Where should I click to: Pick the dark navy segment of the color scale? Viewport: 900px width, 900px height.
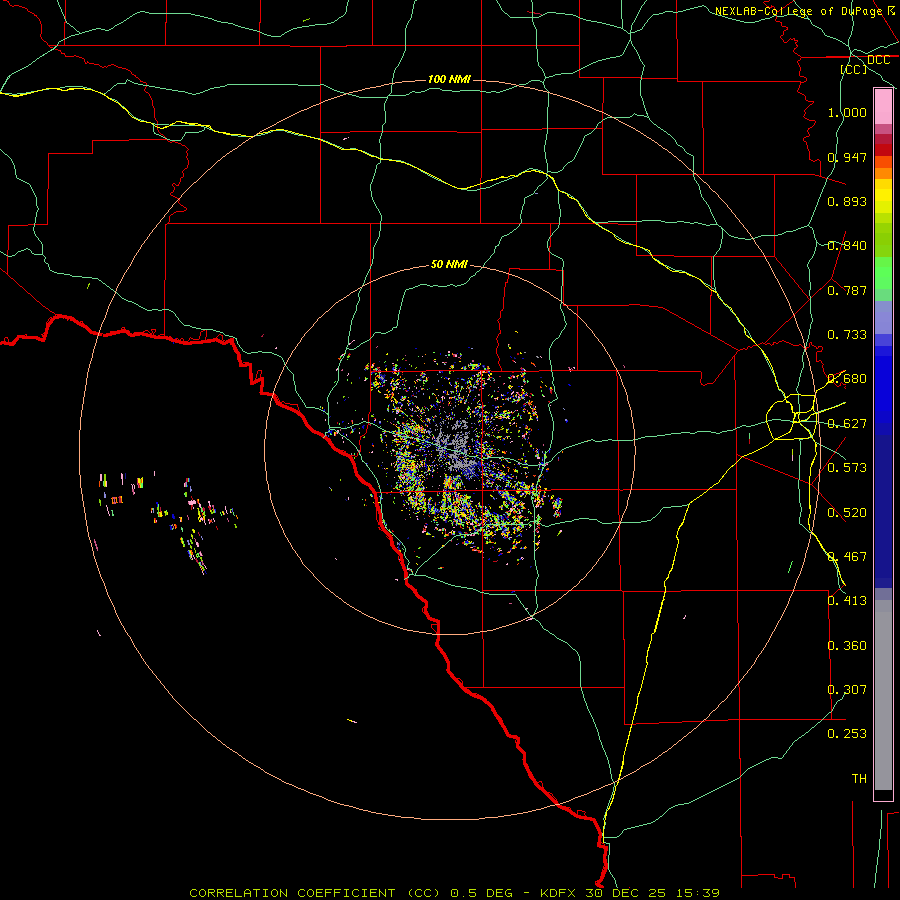pyautogui.click(x=883, y=511)
